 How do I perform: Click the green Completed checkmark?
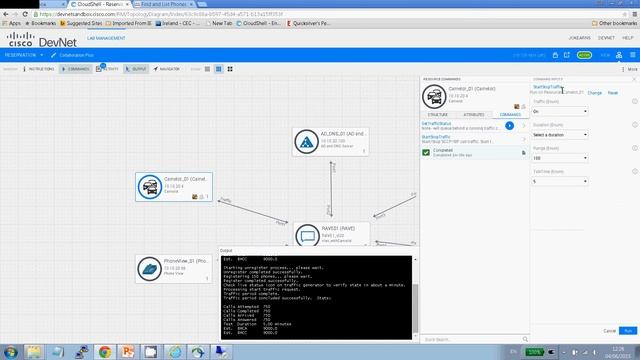pyautogui.click(x=426, y=152)
